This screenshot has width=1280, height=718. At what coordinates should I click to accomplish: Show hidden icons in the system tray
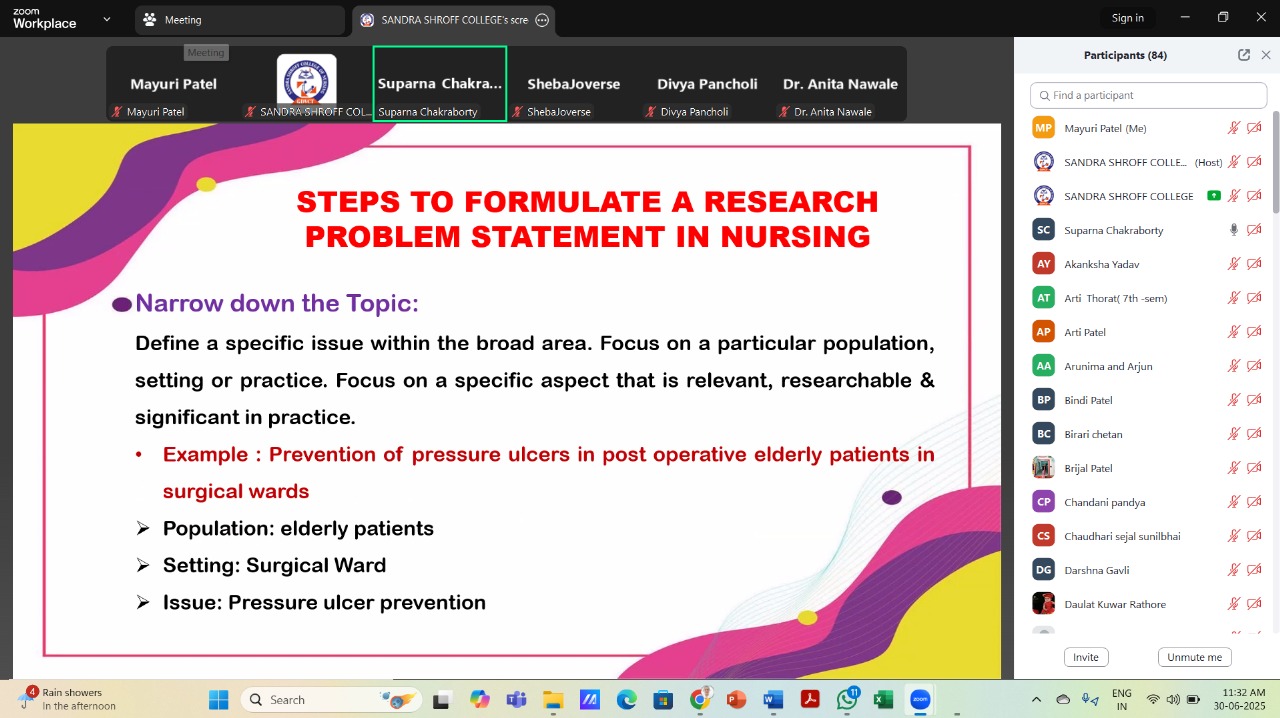click(1036, 700)
